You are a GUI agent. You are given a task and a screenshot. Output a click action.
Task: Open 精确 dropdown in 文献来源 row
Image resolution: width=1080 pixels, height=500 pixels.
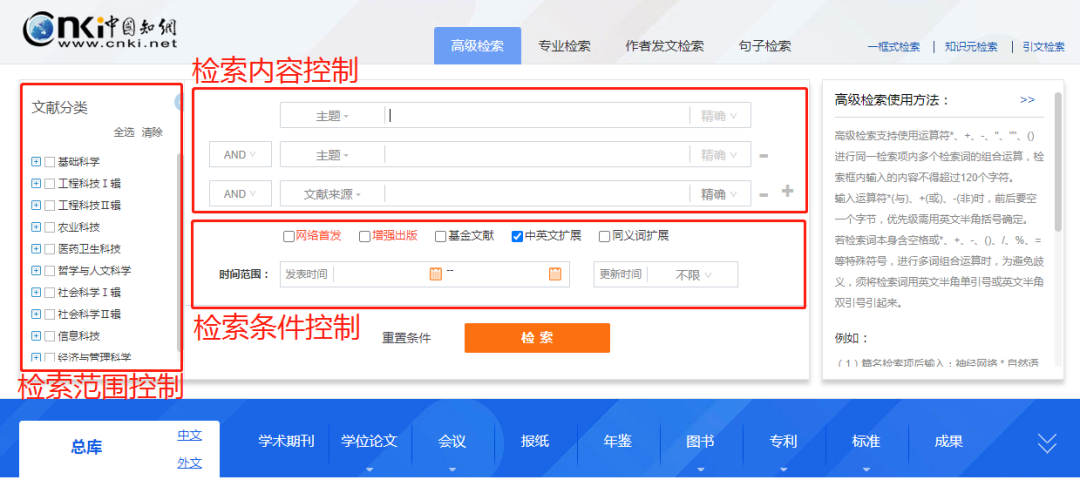point(720,194)
